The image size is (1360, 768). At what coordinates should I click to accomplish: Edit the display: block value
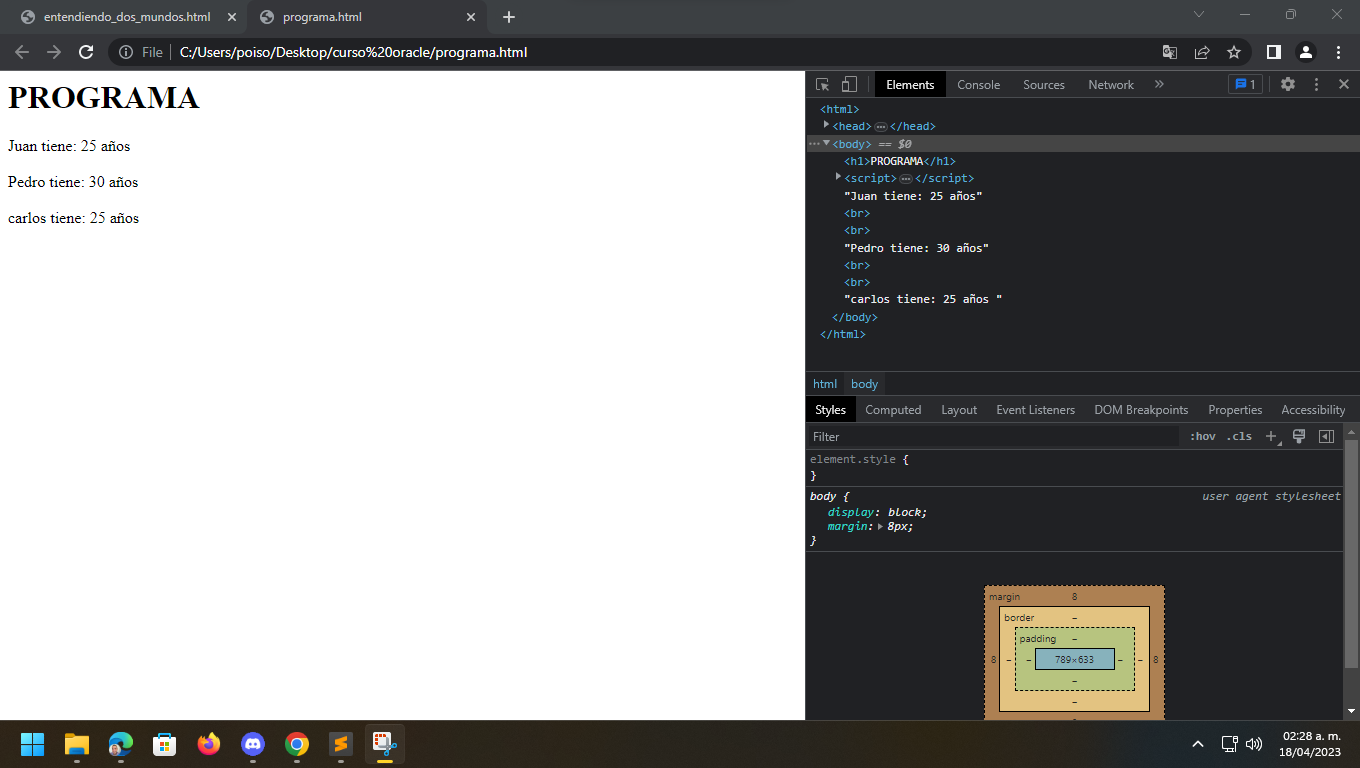click(x=906, y=512)
